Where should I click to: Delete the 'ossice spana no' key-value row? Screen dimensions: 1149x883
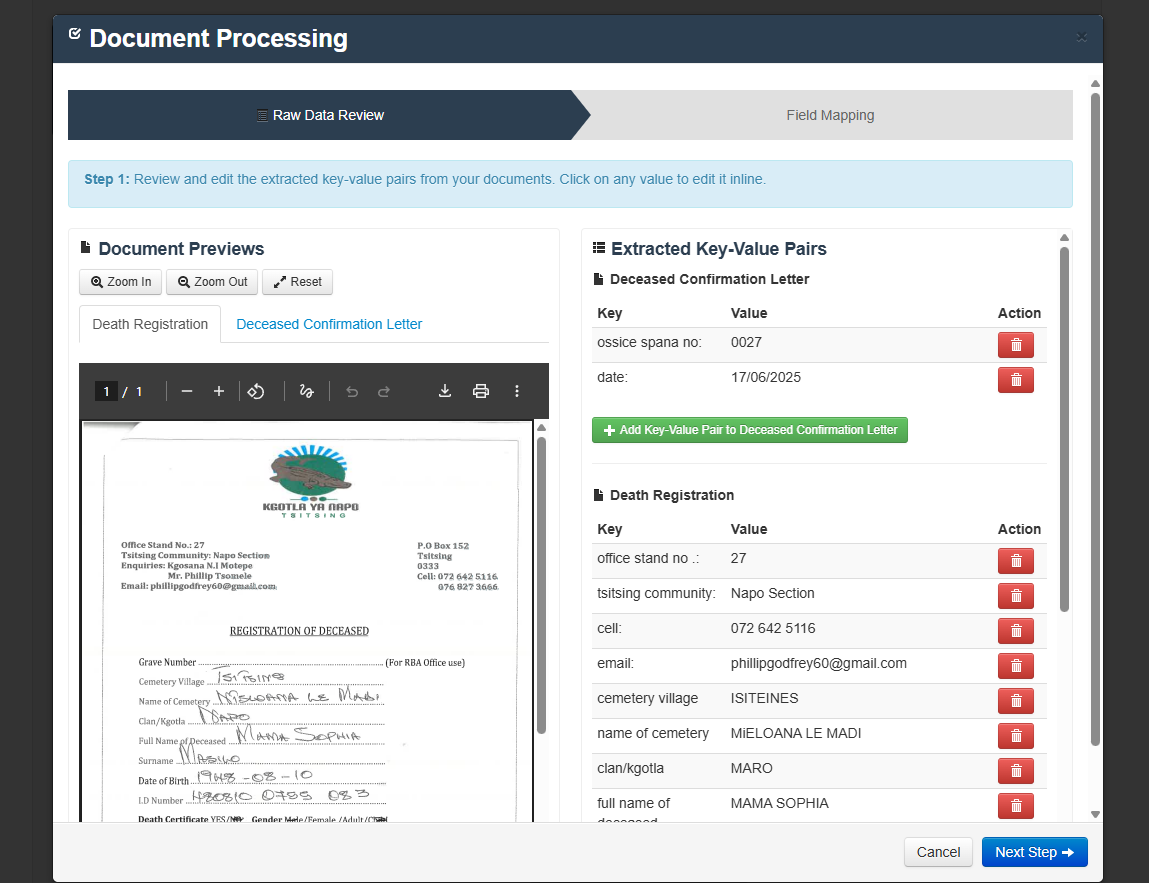[x=1015, y=345]
